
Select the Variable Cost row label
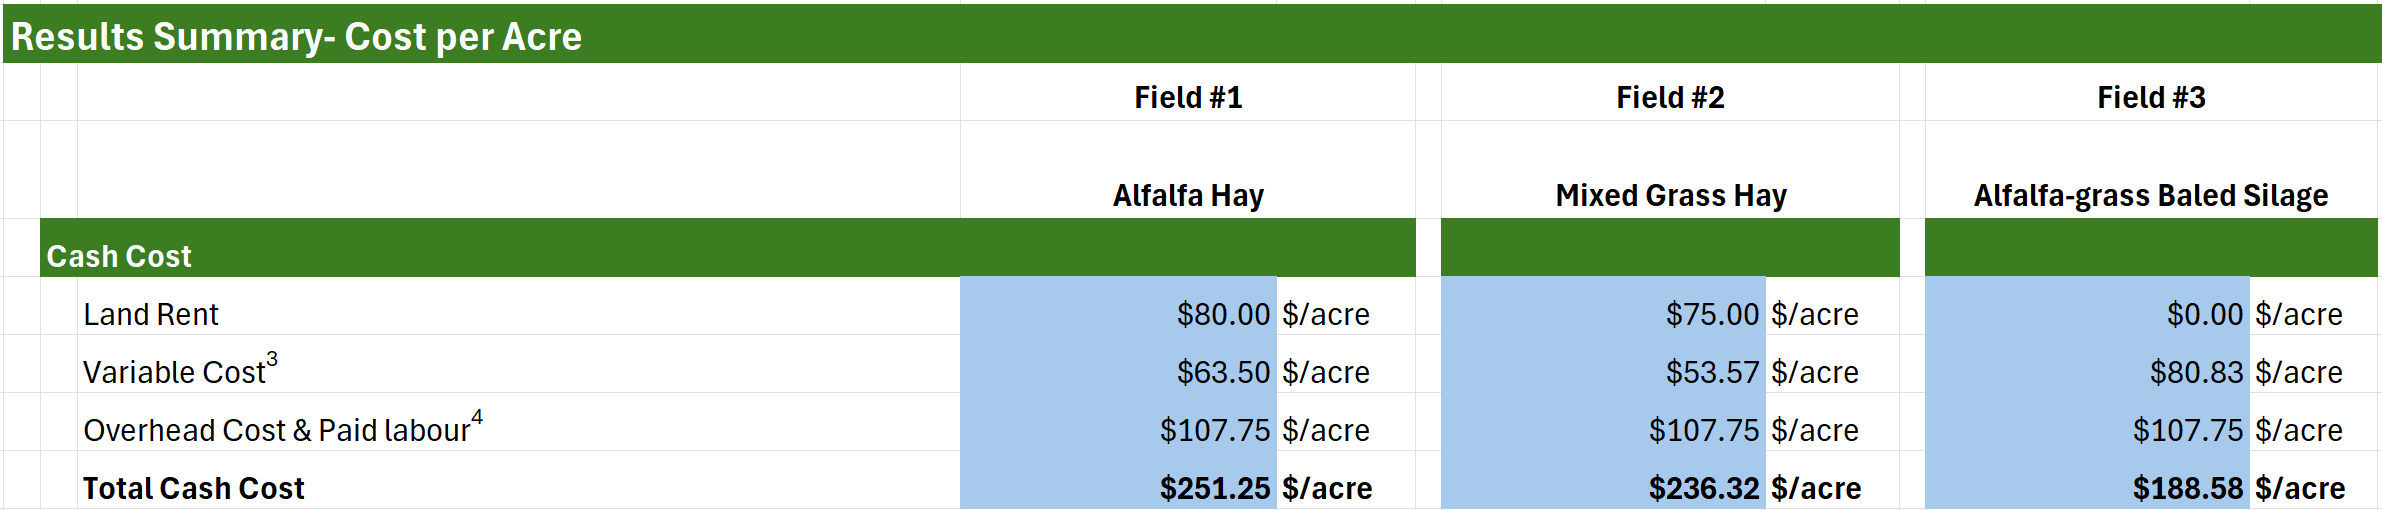pos(180,369)
